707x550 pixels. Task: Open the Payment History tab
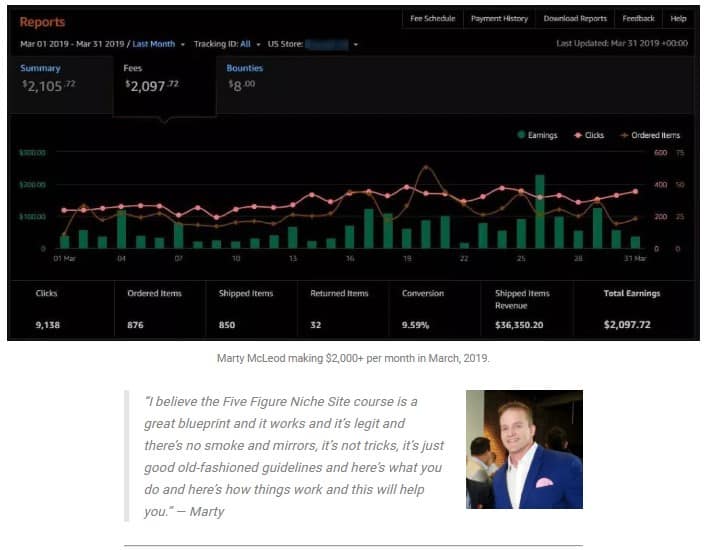(x=499, y=18)
